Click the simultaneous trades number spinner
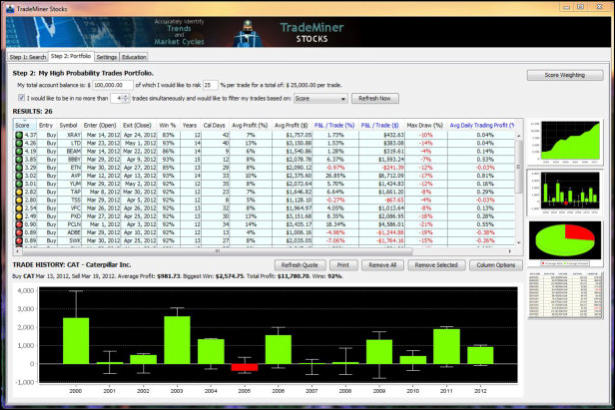Viewport: 615px width, 410px height. pyautogui.click(x=123, y=99)
